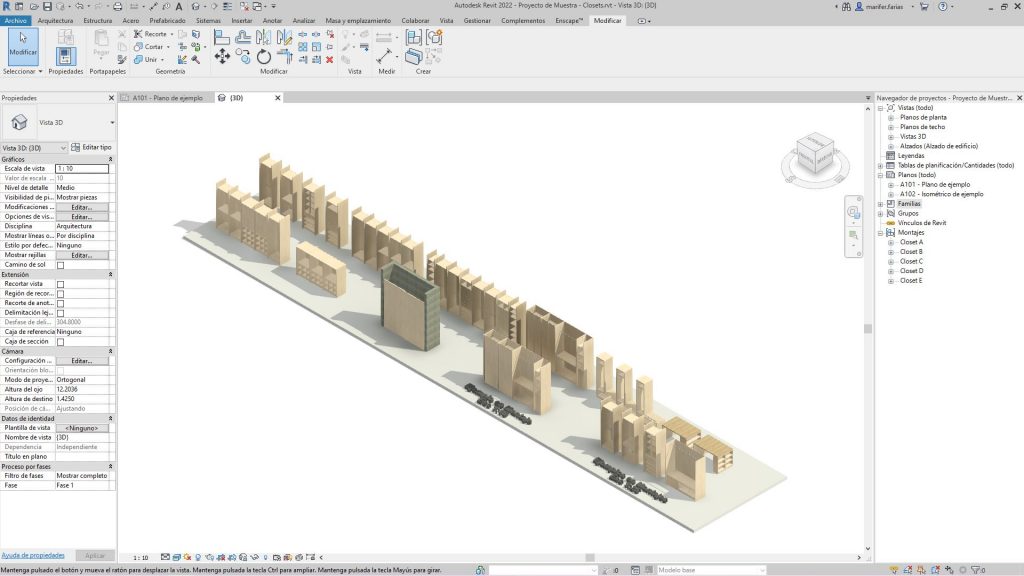Activate the Rotar tool
The height and width of the screenshot is (576, 1024).
point(262,58)
